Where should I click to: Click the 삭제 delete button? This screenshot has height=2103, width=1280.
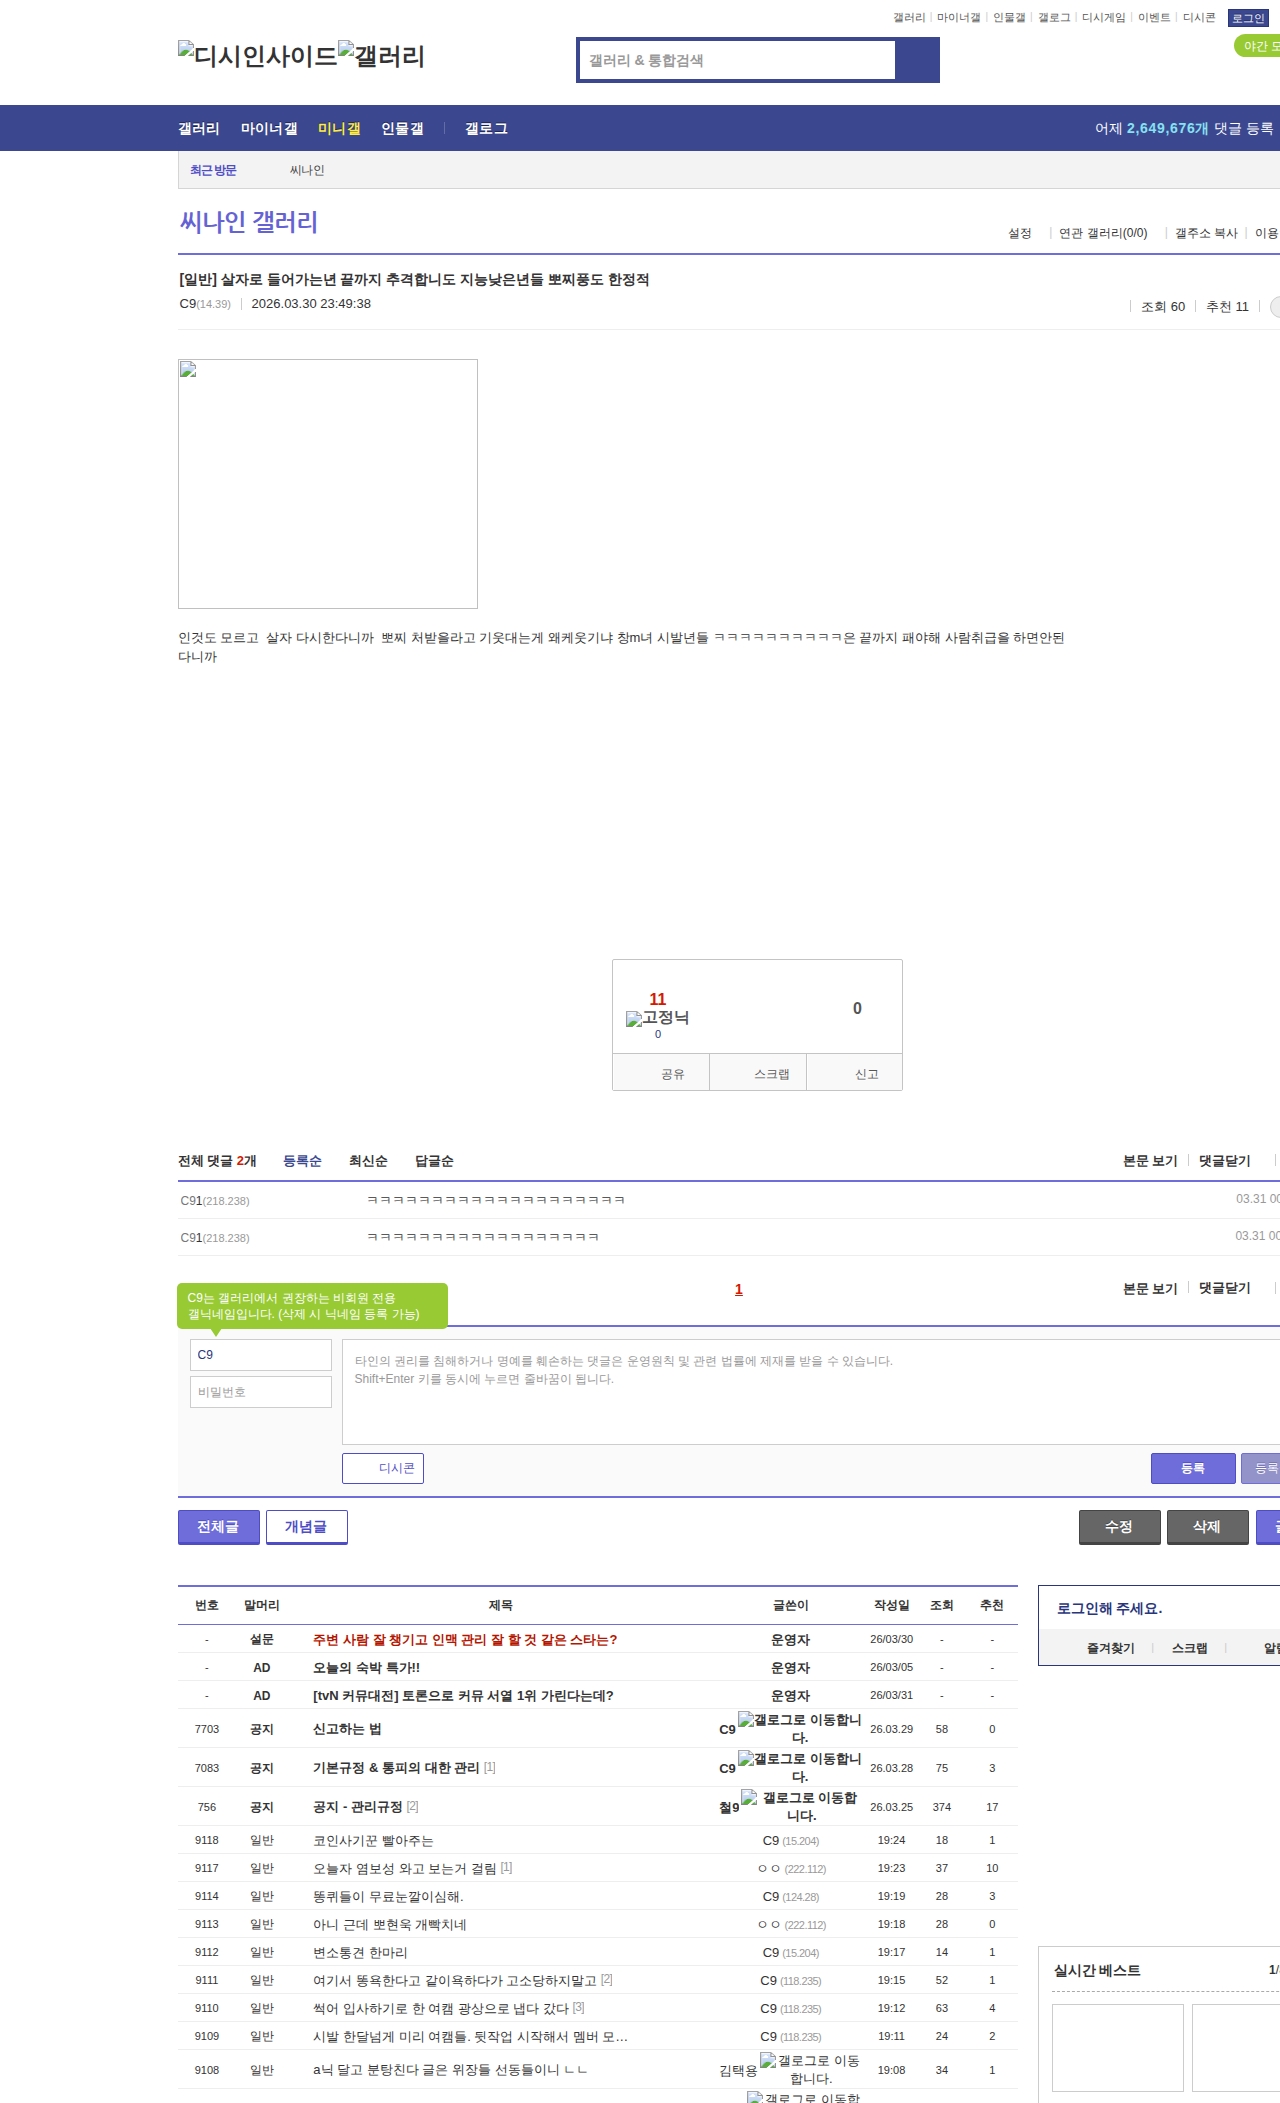[1208, 1527]
